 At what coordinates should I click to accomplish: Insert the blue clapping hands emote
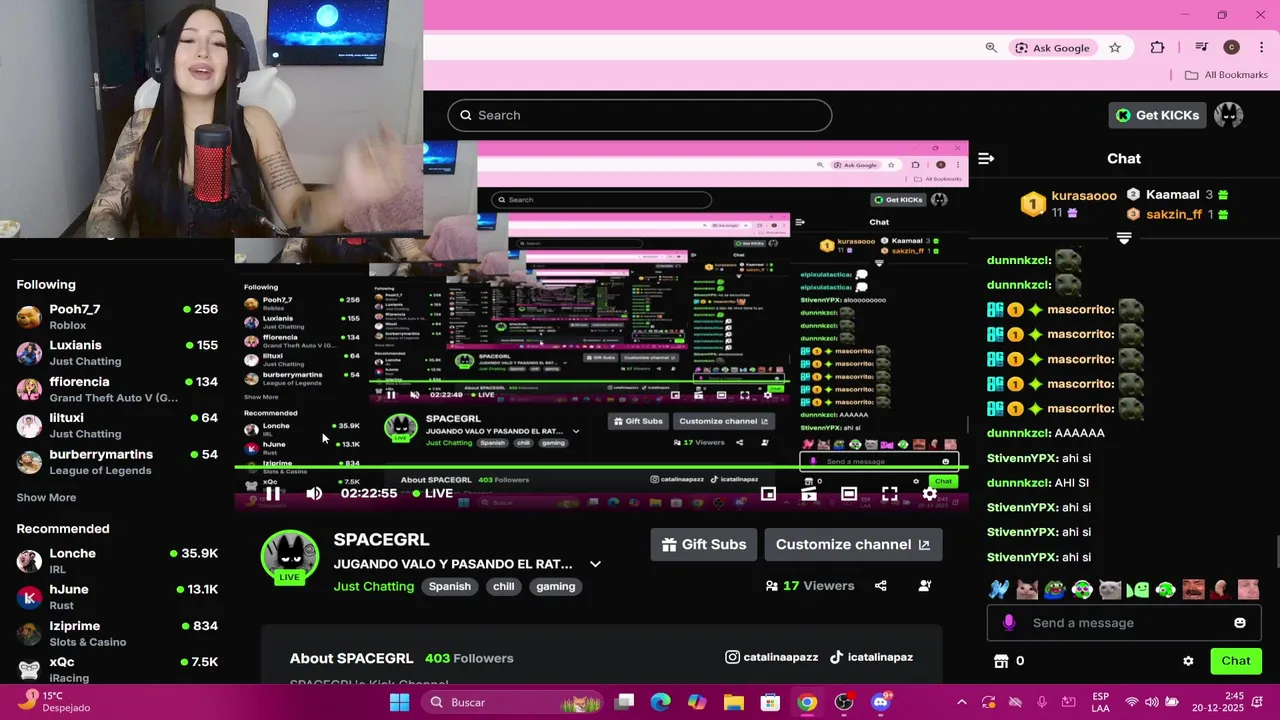pyautogui.click(x=999, y=589)
